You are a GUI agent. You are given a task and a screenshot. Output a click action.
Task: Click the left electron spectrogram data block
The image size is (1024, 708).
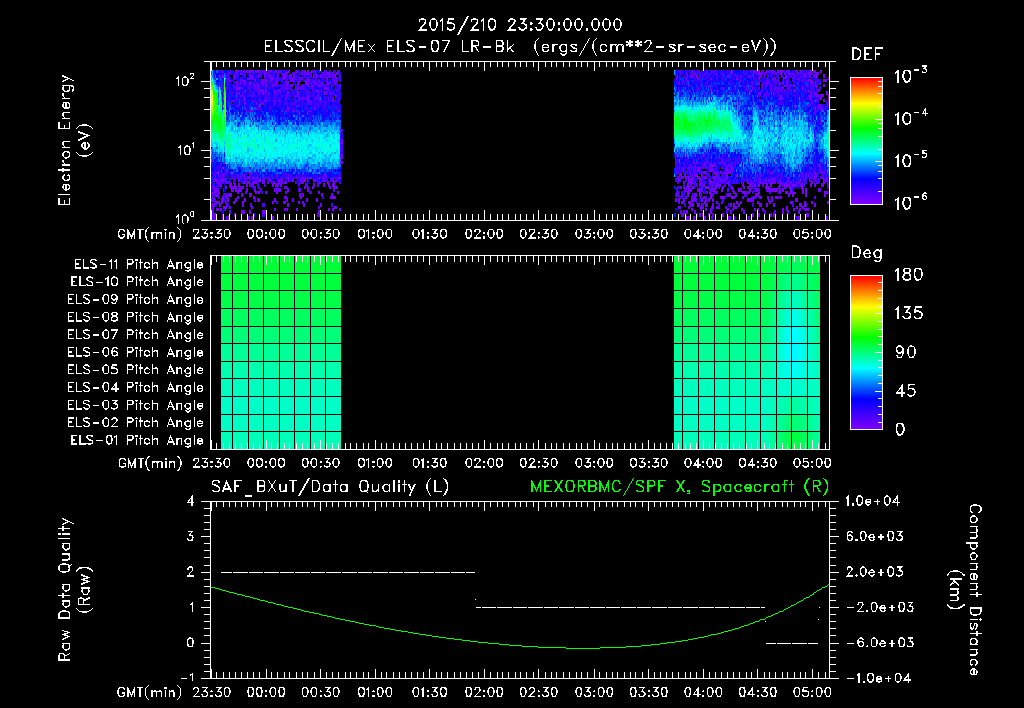click(276, 144)
